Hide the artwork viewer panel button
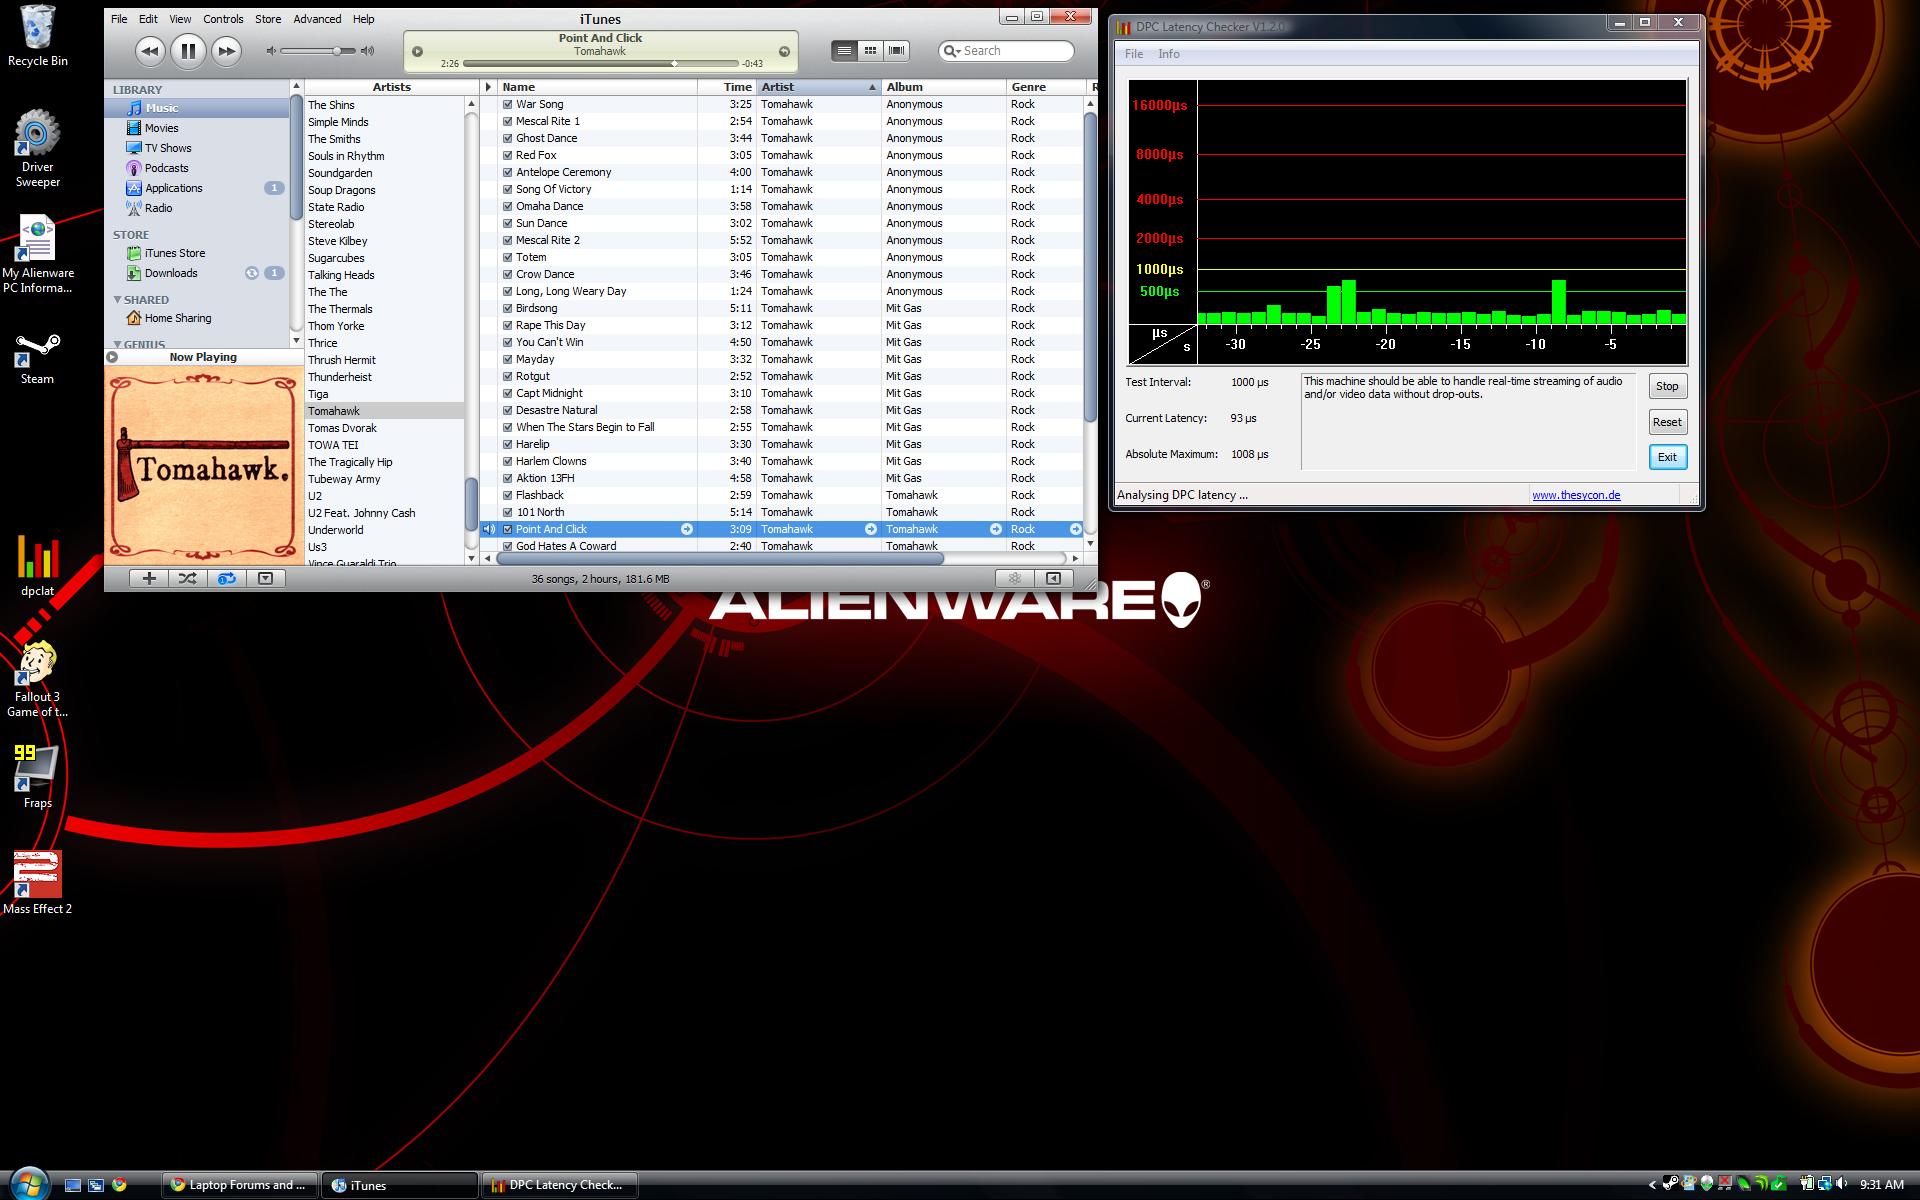The height and width of the screenshot is (1200, 1920). click(265, 578)
